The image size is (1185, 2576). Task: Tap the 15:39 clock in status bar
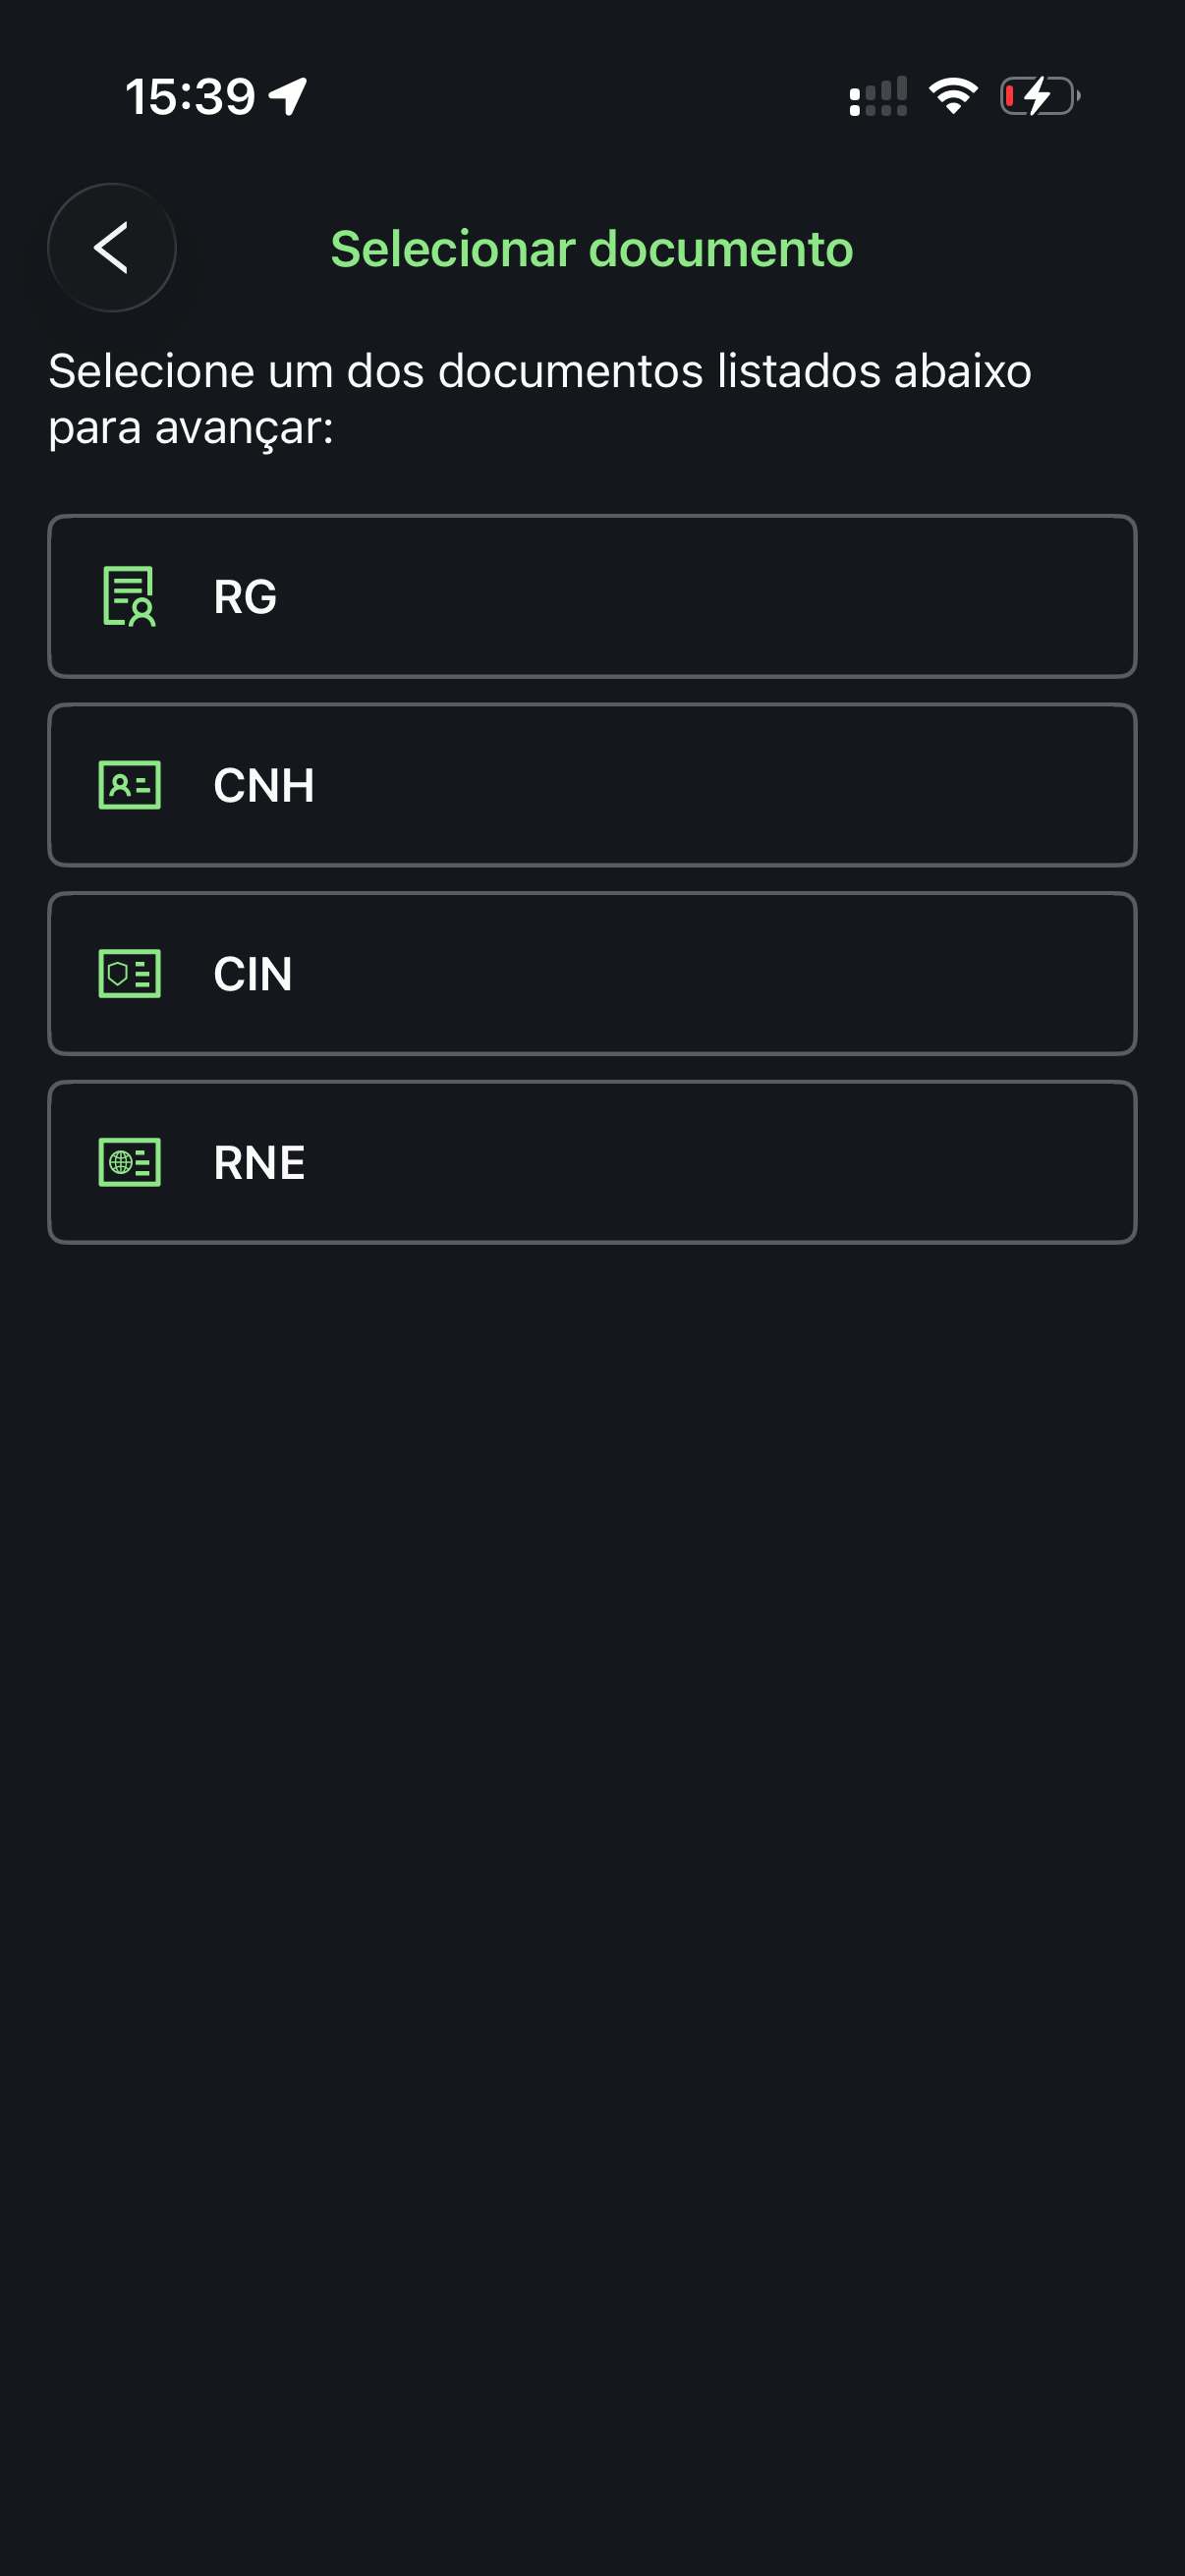[x=190, y=97]
